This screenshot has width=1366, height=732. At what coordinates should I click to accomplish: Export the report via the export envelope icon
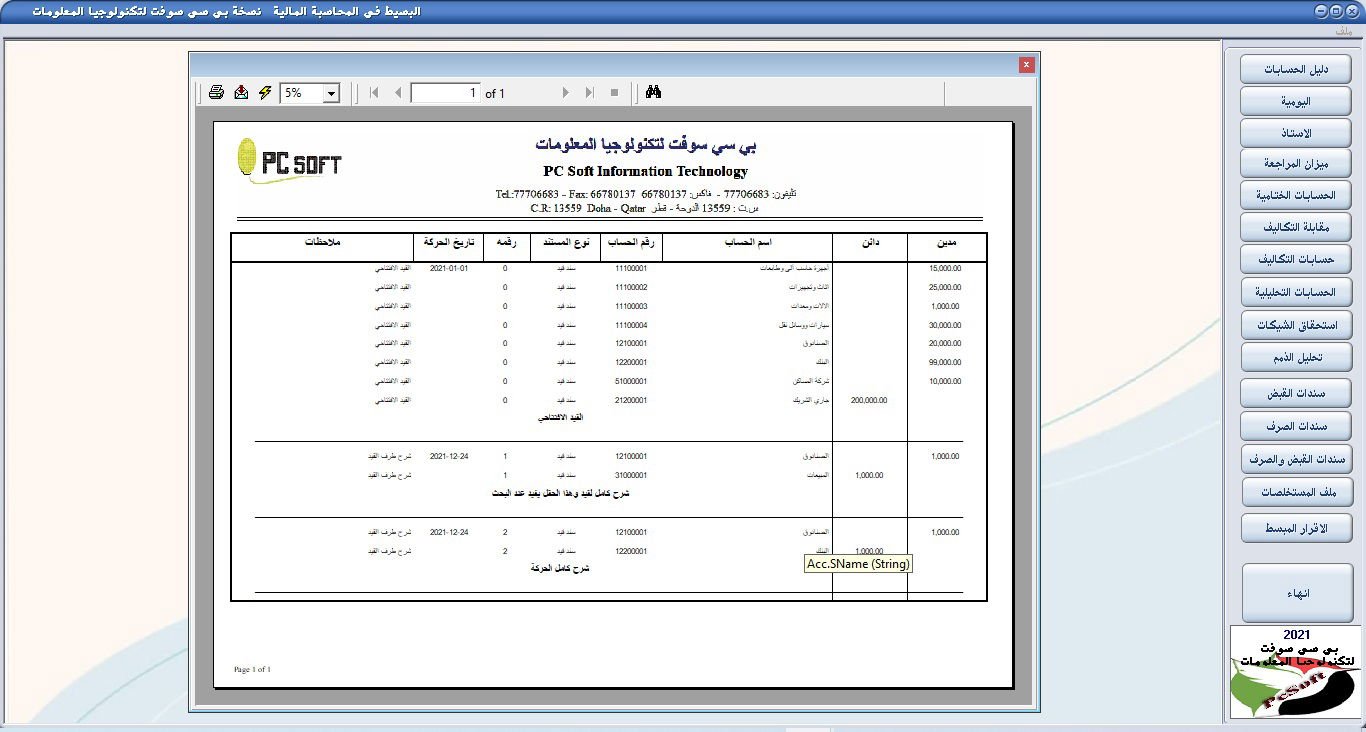click(x=241, y=91)
